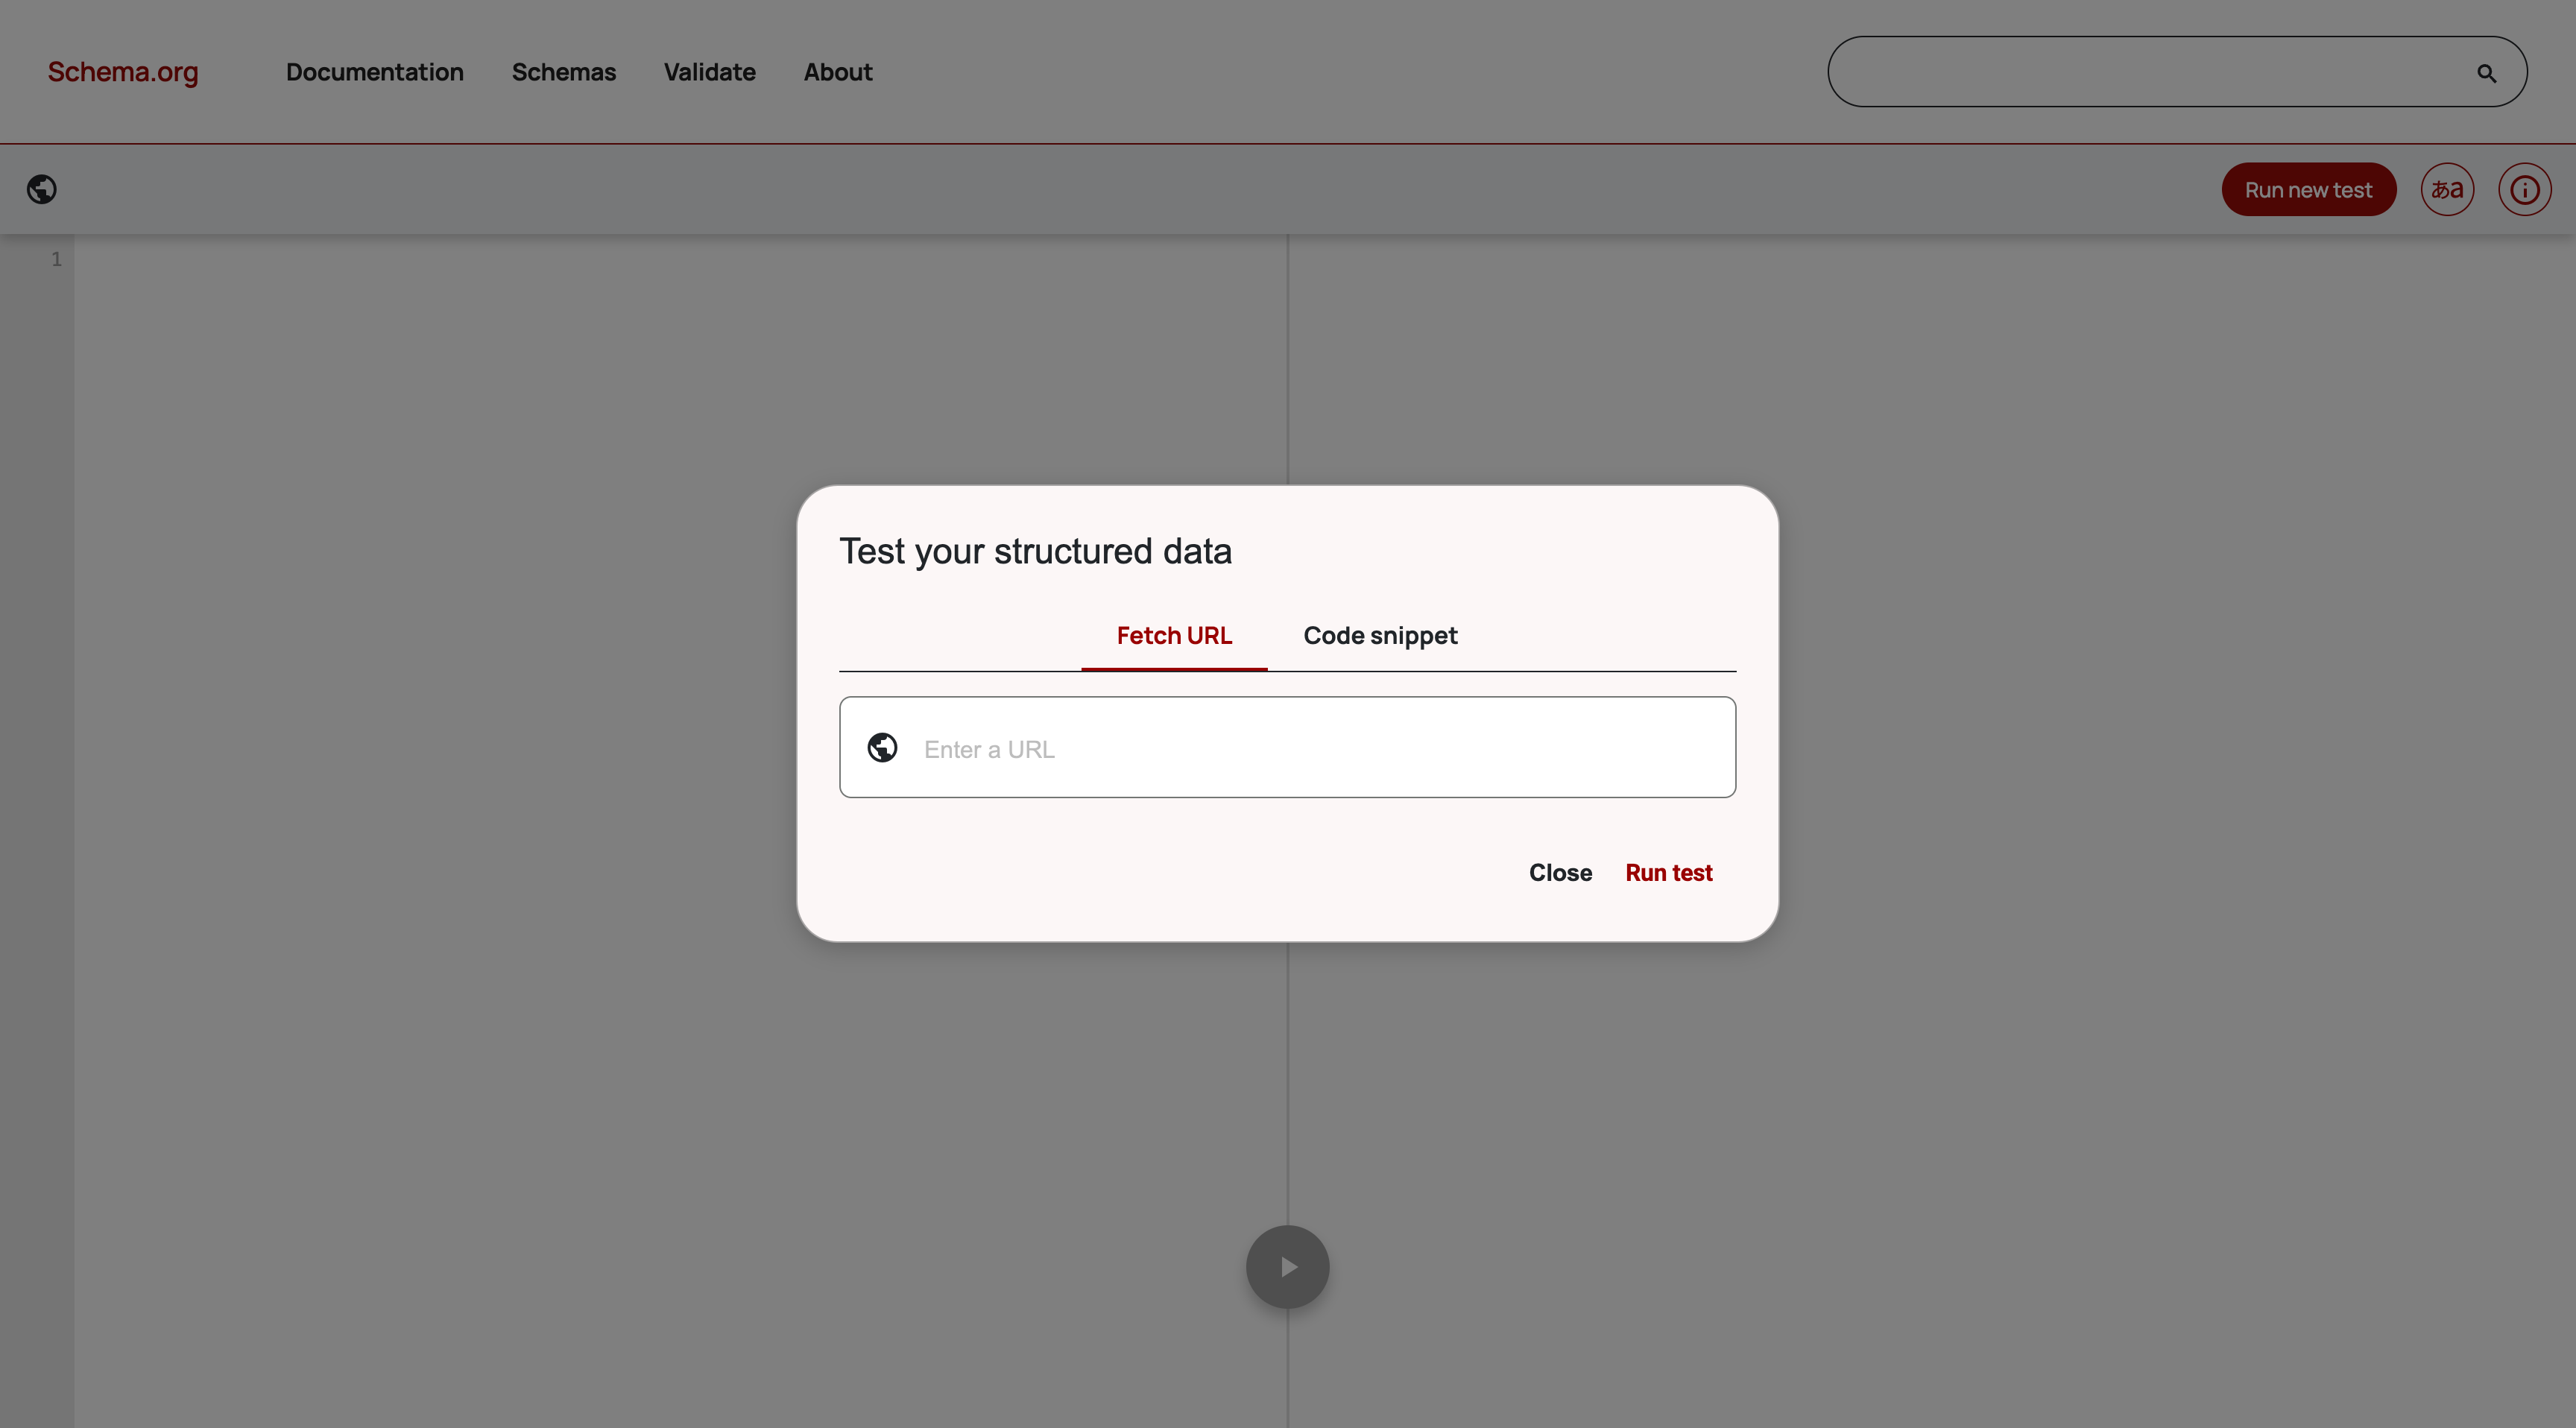Click the search magnifier icon
Screen dimensions: 2576x1428
click(x=2487, y=72)
